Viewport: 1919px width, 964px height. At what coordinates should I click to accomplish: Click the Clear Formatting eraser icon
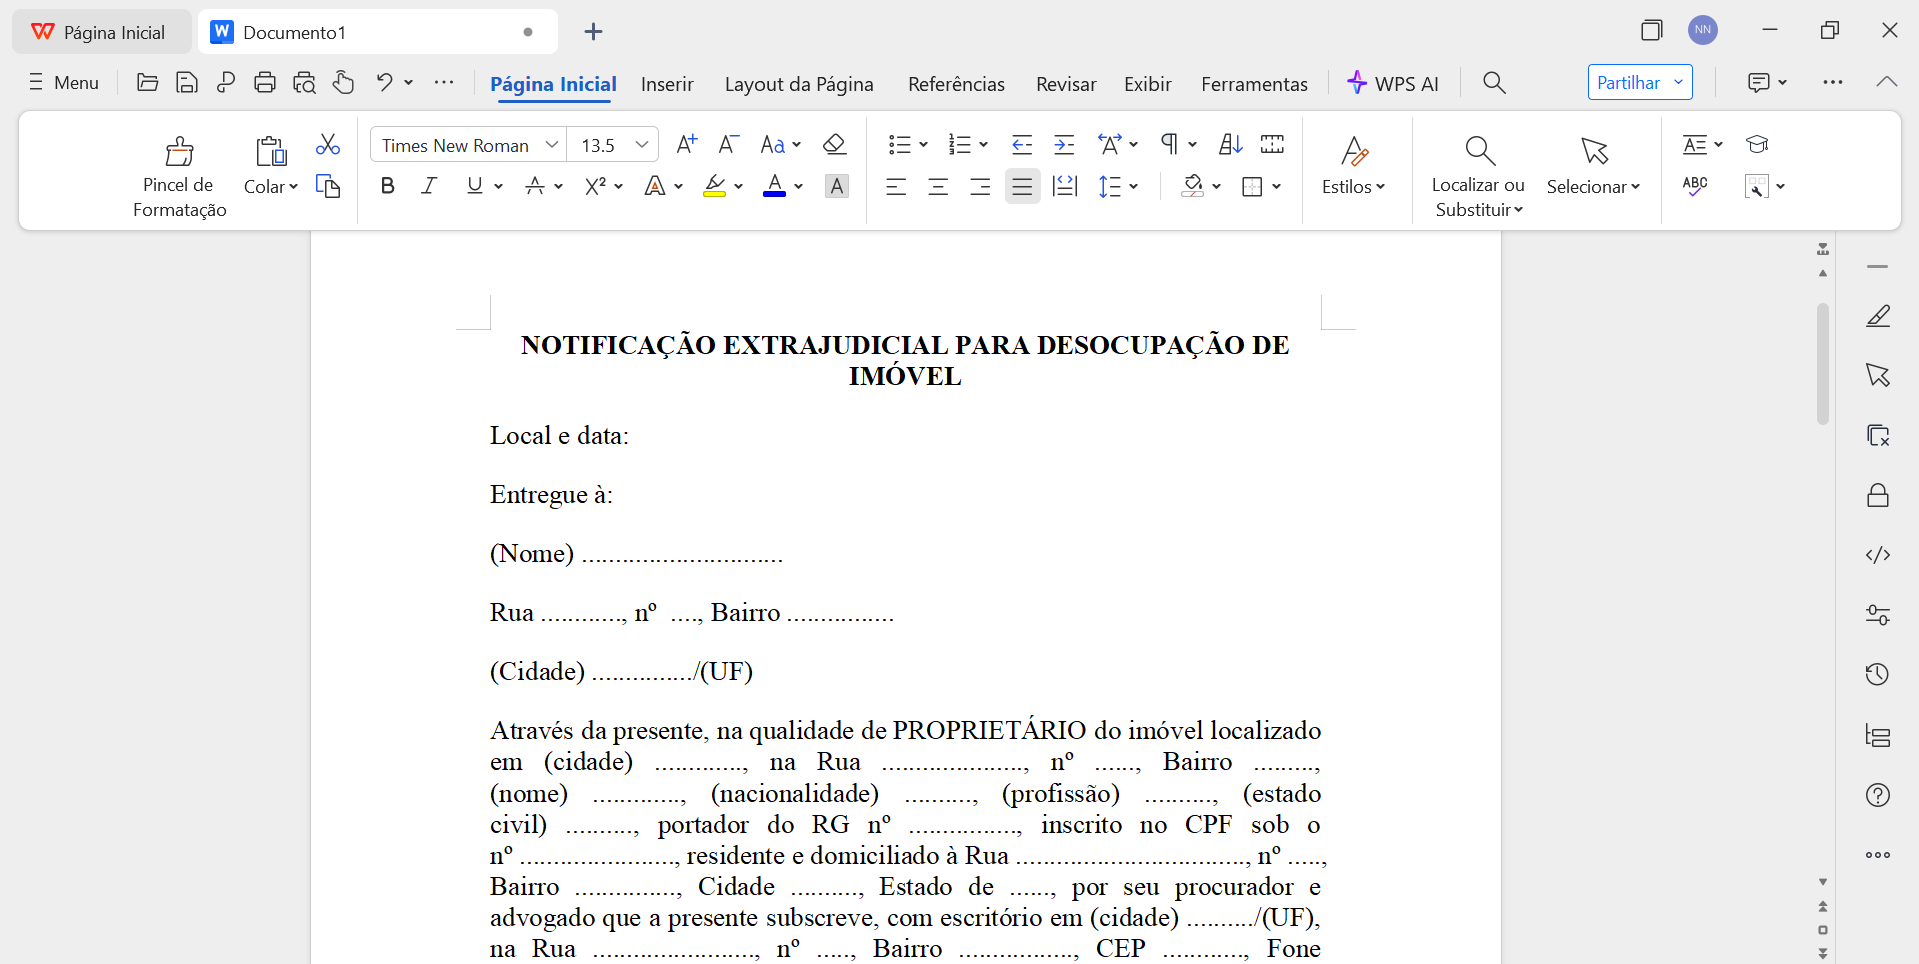tap(835, 145)
